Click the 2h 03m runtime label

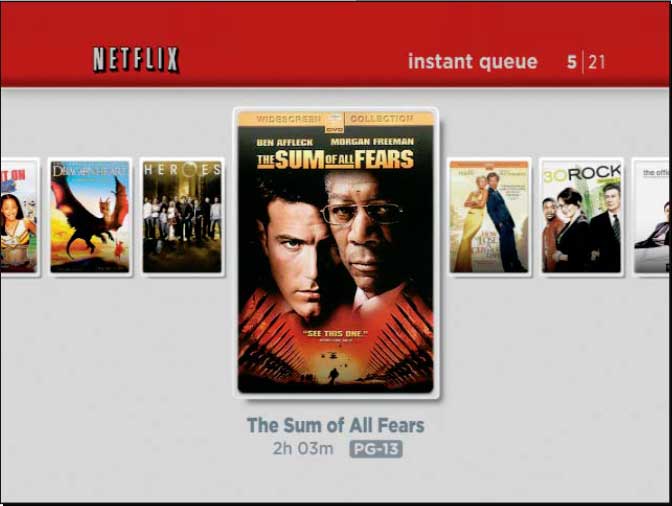pos(303,449)
